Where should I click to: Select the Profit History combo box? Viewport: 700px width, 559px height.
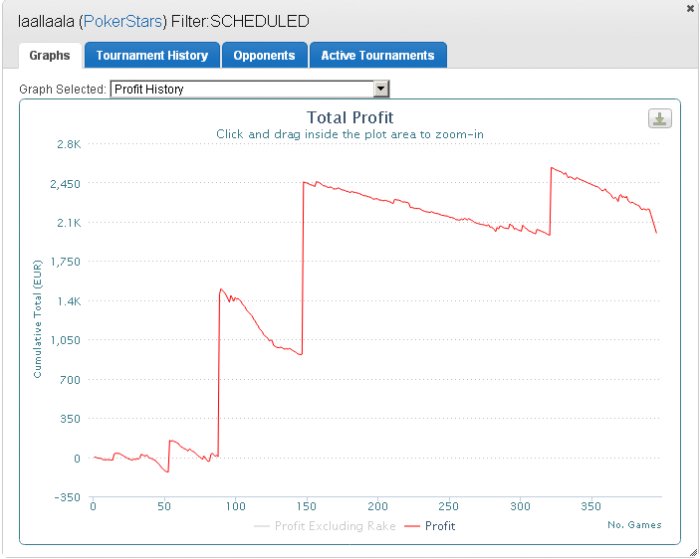(250, 89)
